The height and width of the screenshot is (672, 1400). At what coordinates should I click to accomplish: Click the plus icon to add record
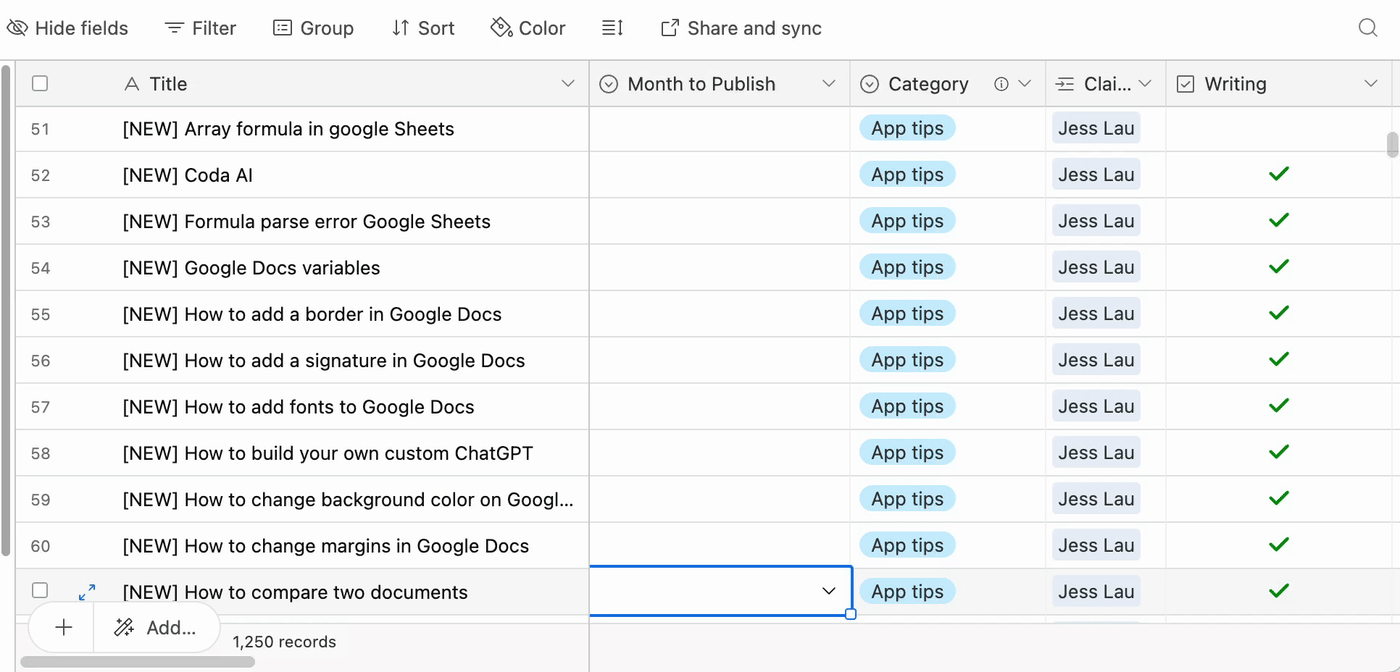64,627
